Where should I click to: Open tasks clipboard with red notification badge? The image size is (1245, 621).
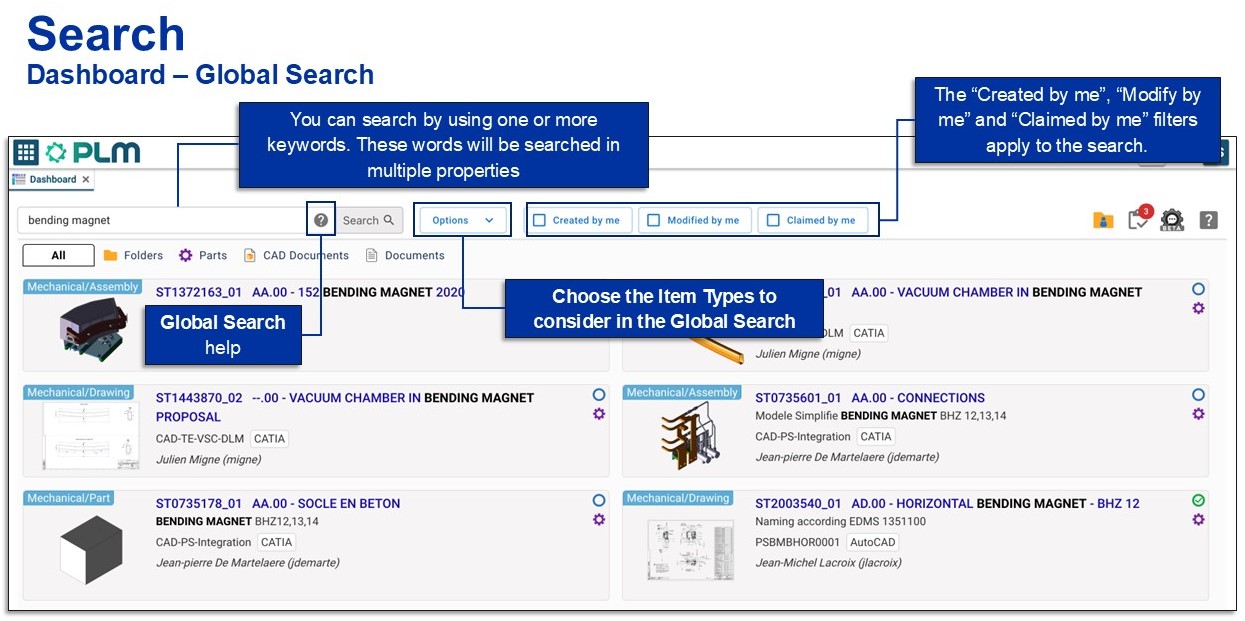[1138, 220]
